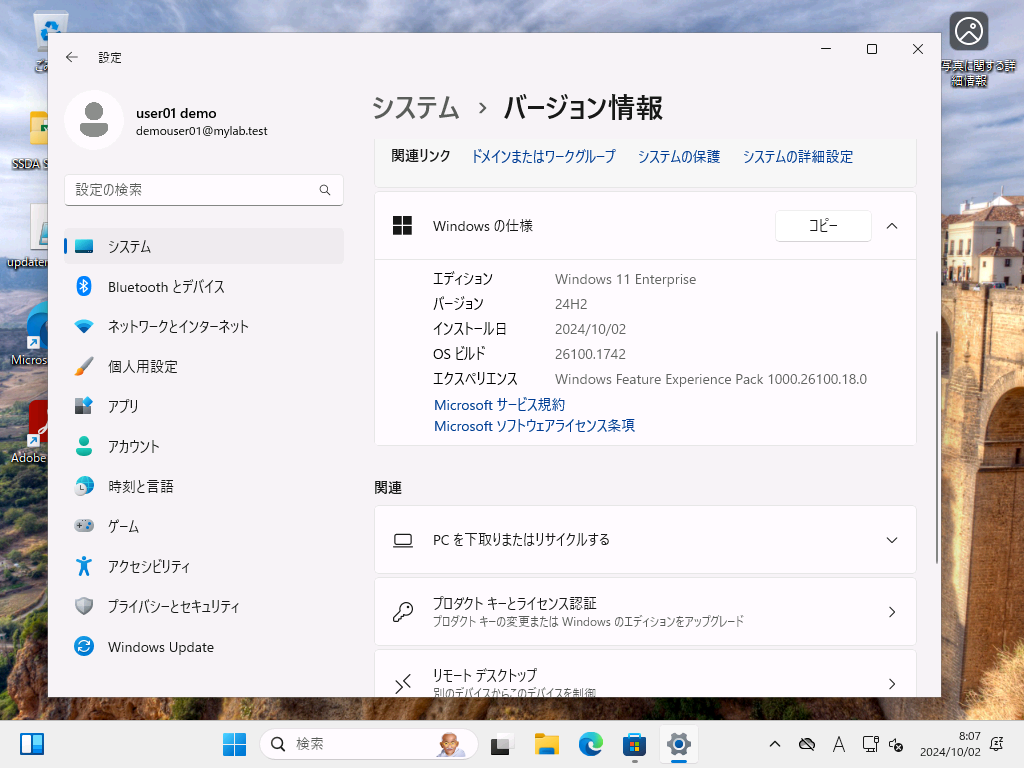Click search magnifier icon in settings search
This screenshot has height=768, width=1024.
(x=325, y=190)
